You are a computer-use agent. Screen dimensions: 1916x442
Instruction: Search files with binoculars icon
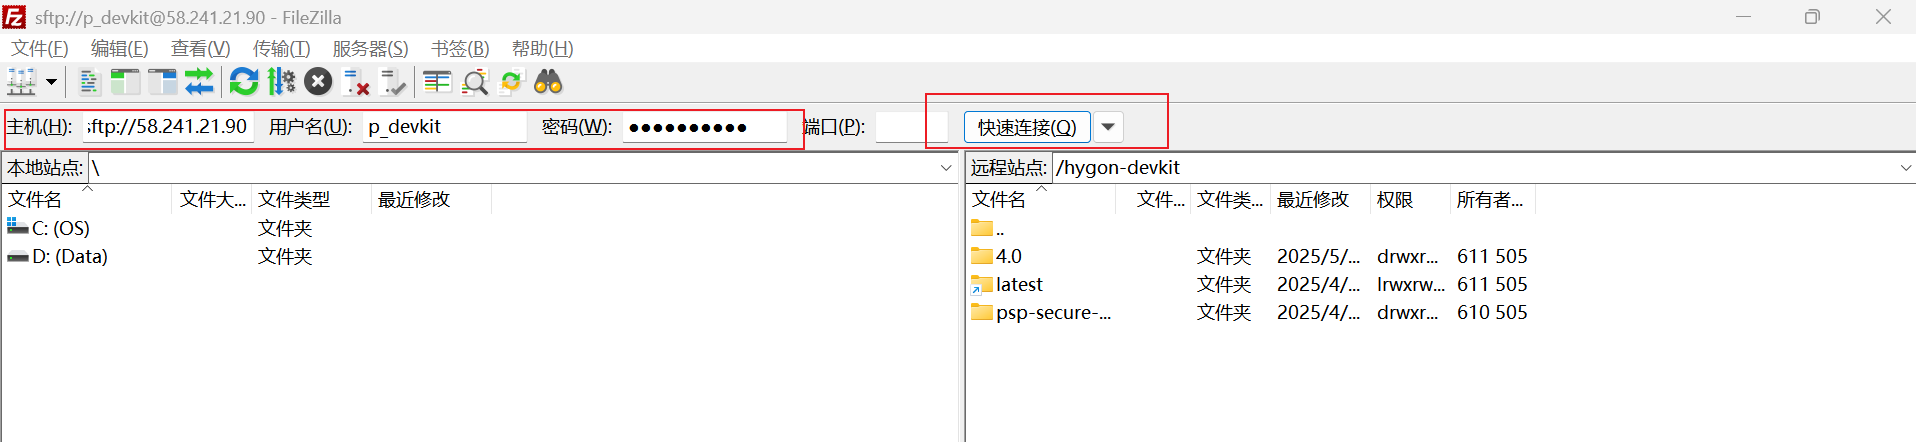[x=548, y=82]
